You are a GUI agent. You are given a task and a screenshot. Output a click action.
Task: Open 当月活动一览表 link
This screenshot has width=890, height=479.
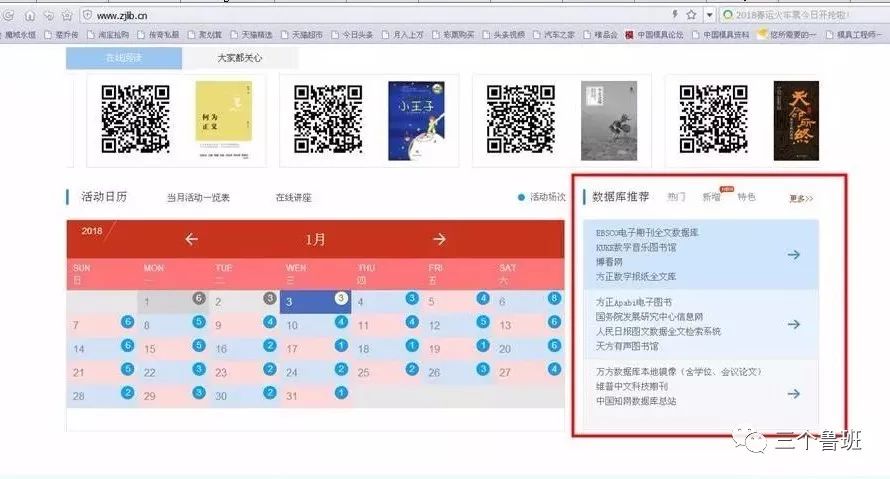[x=198, y=198]
